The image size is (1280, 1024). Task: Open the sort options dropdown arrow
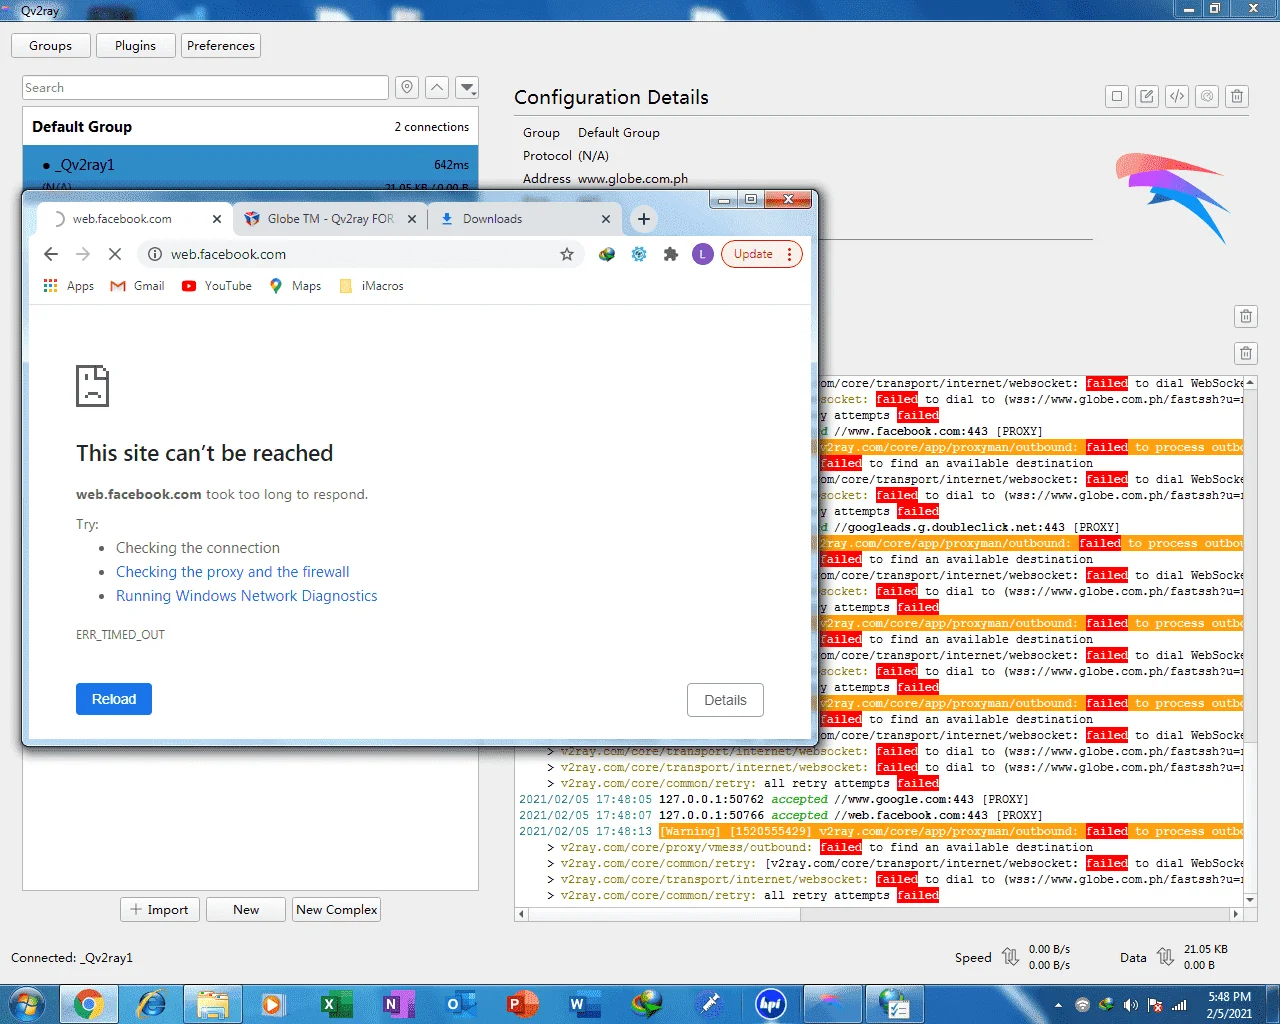coord(467,88)
